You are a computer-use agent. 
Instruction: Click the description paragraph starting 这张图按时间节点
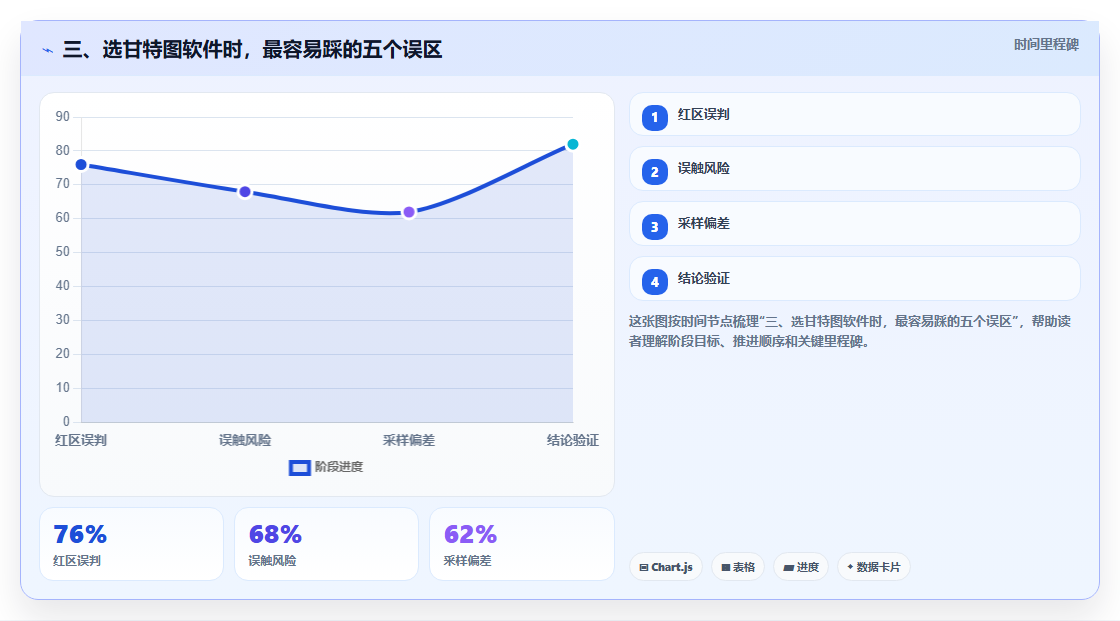850,331
